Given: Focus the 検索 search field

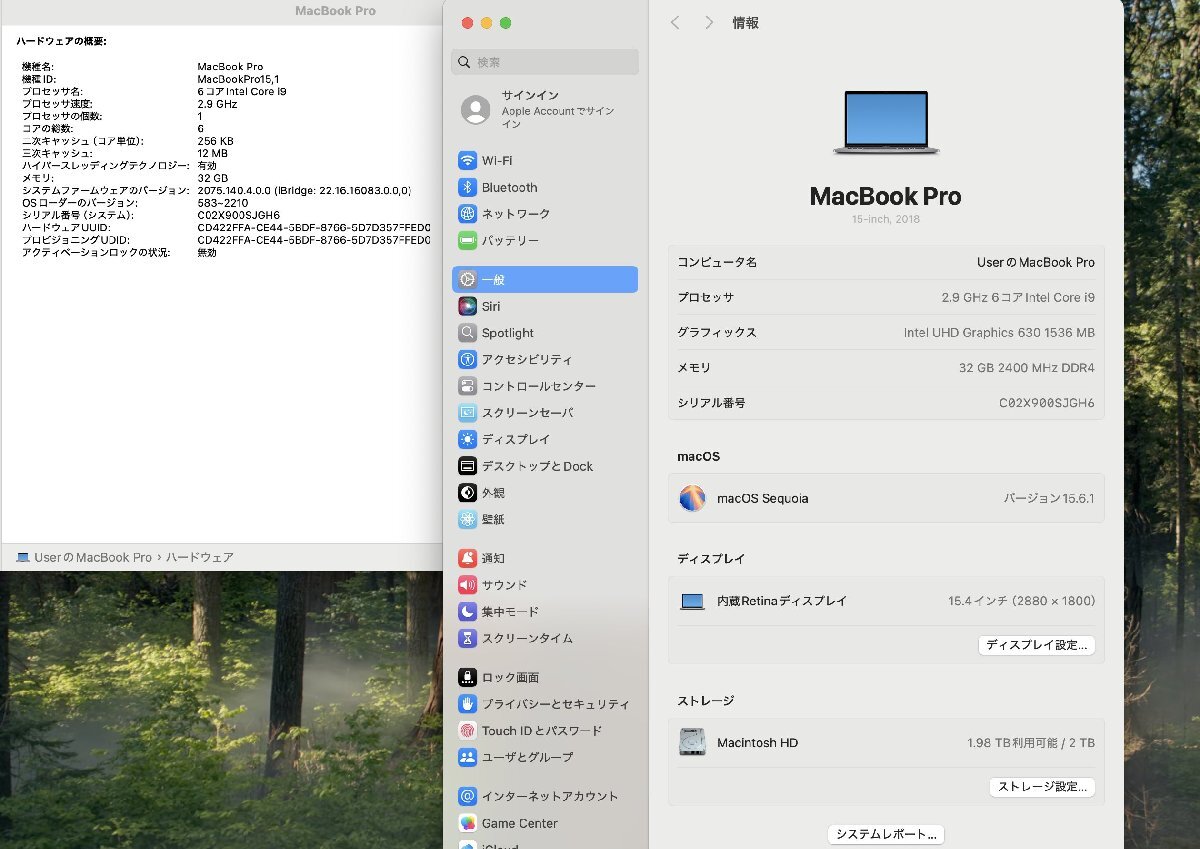Looking at the screenshot, I should click(x=545, y=62).
